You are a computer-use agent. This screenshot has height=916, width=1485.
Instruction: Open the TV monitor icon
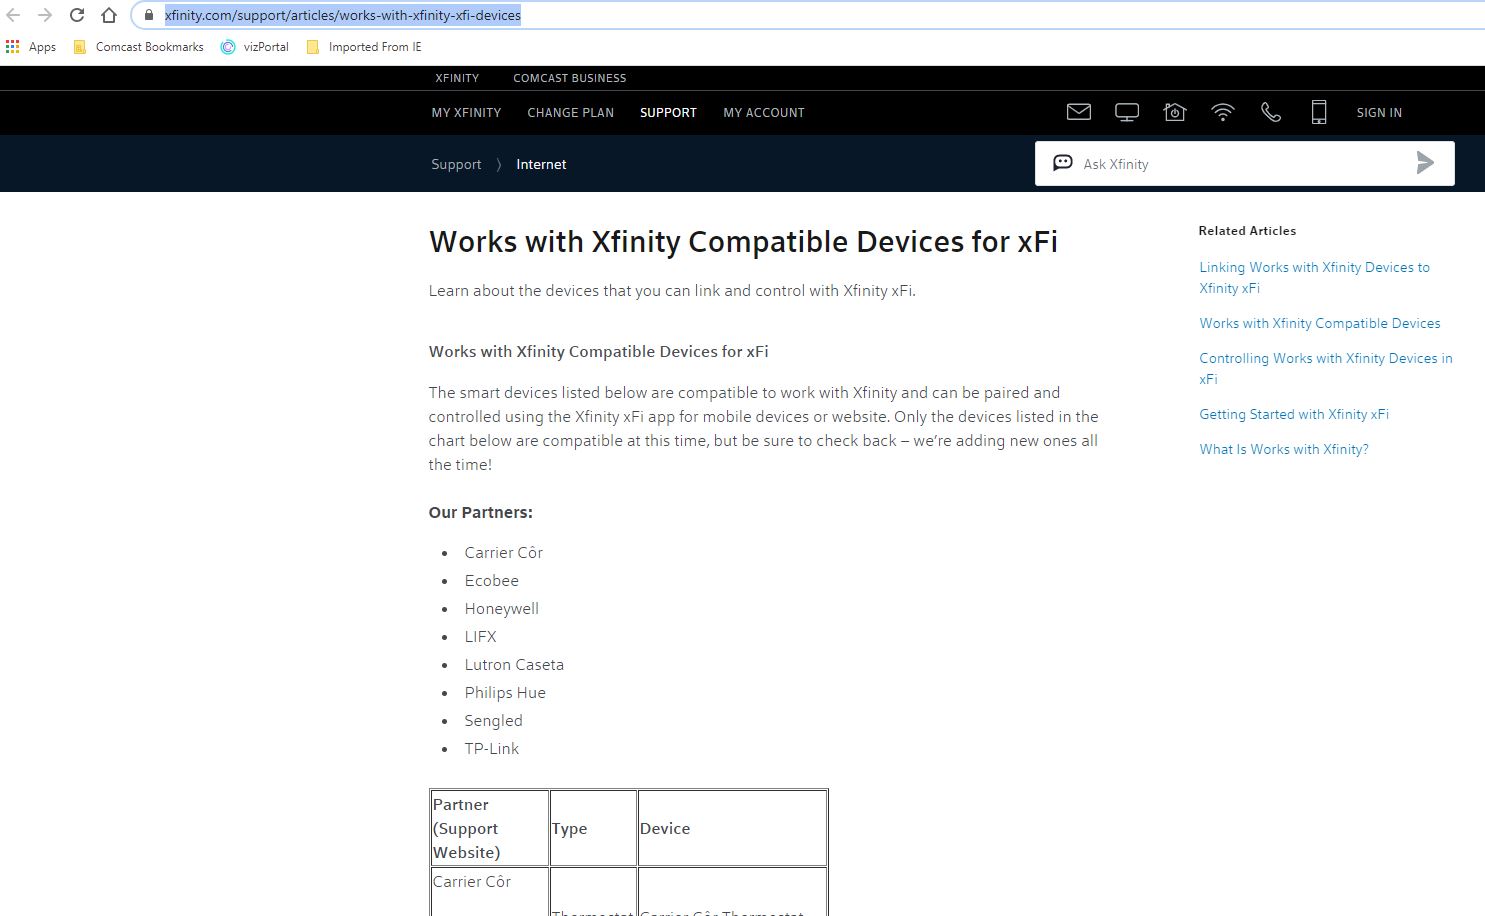click(1126, 112)
